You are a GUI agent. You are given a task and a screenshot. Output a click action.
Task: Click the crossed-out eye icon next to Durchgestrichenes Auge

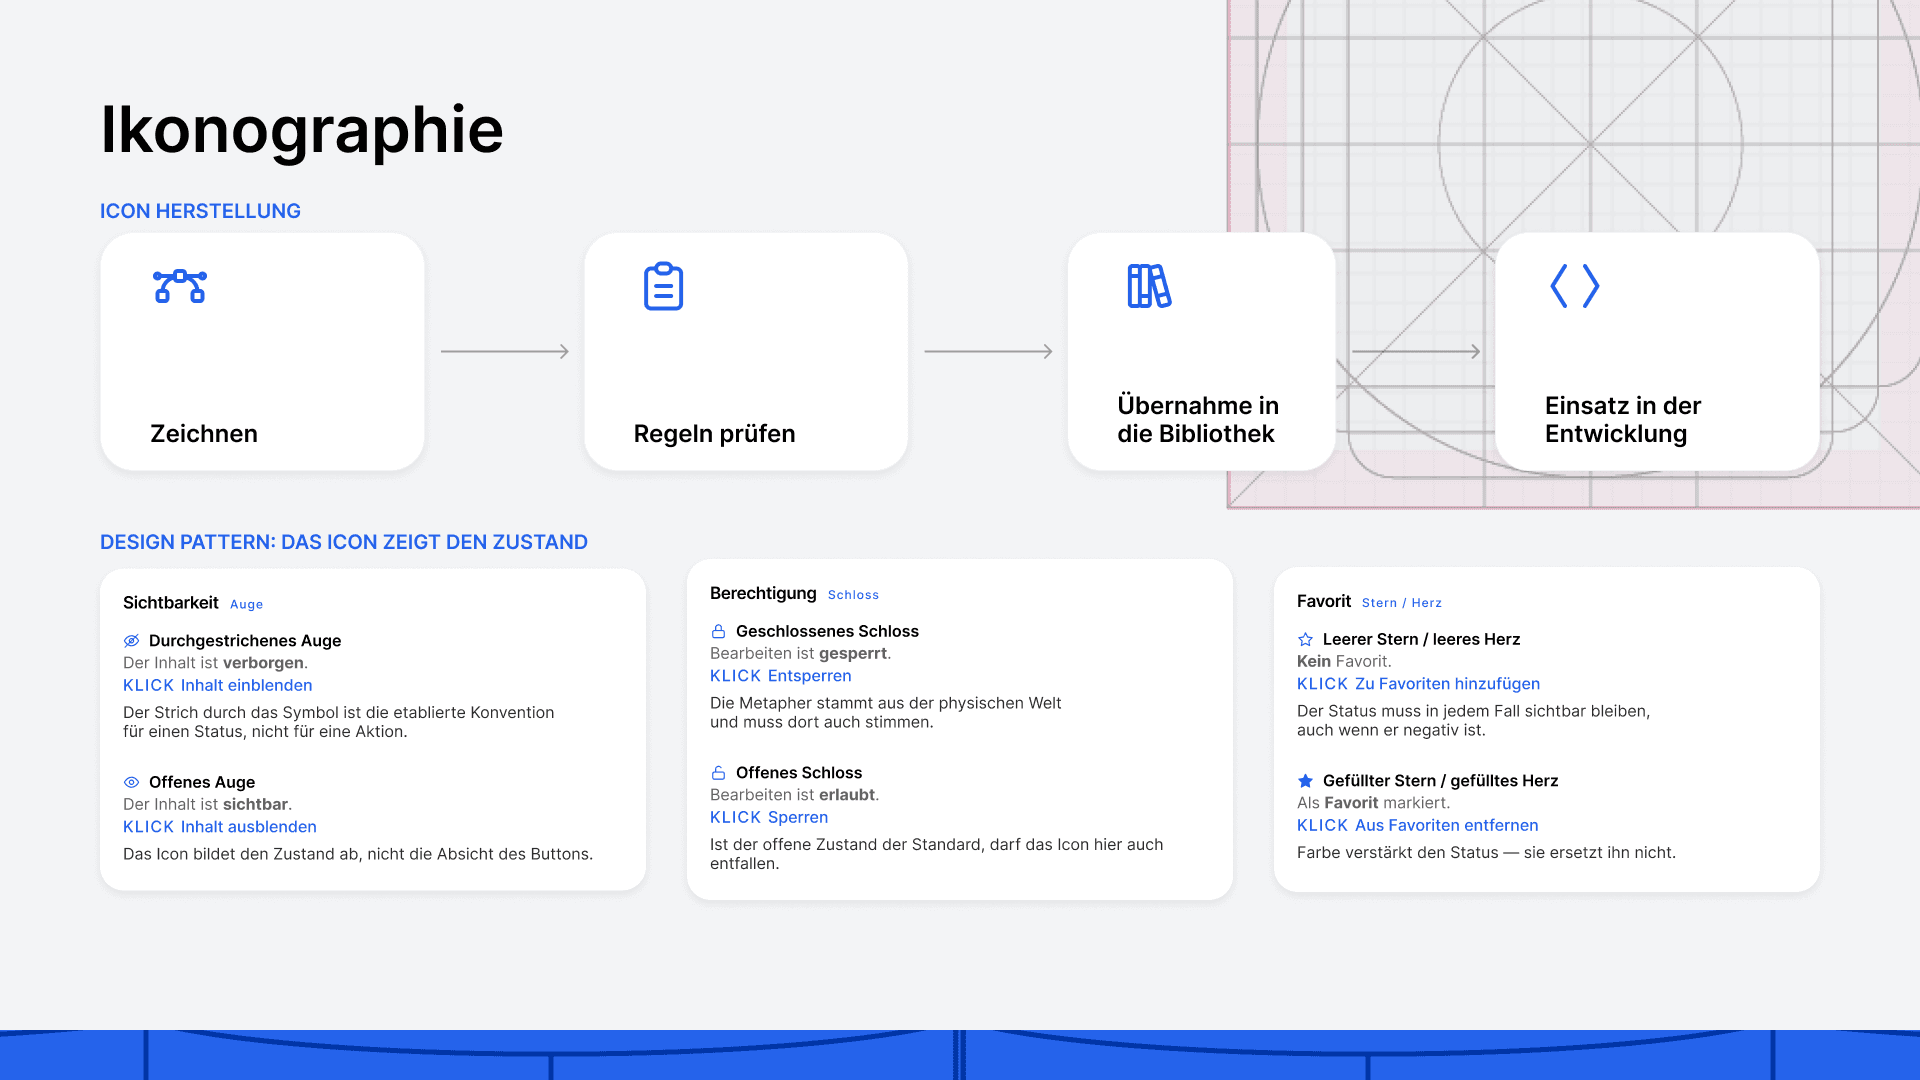pos(131,641)
